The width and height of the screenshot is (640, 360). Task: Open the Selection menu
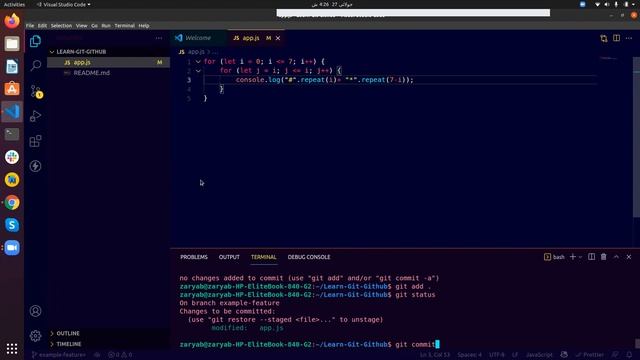point(61,25)
